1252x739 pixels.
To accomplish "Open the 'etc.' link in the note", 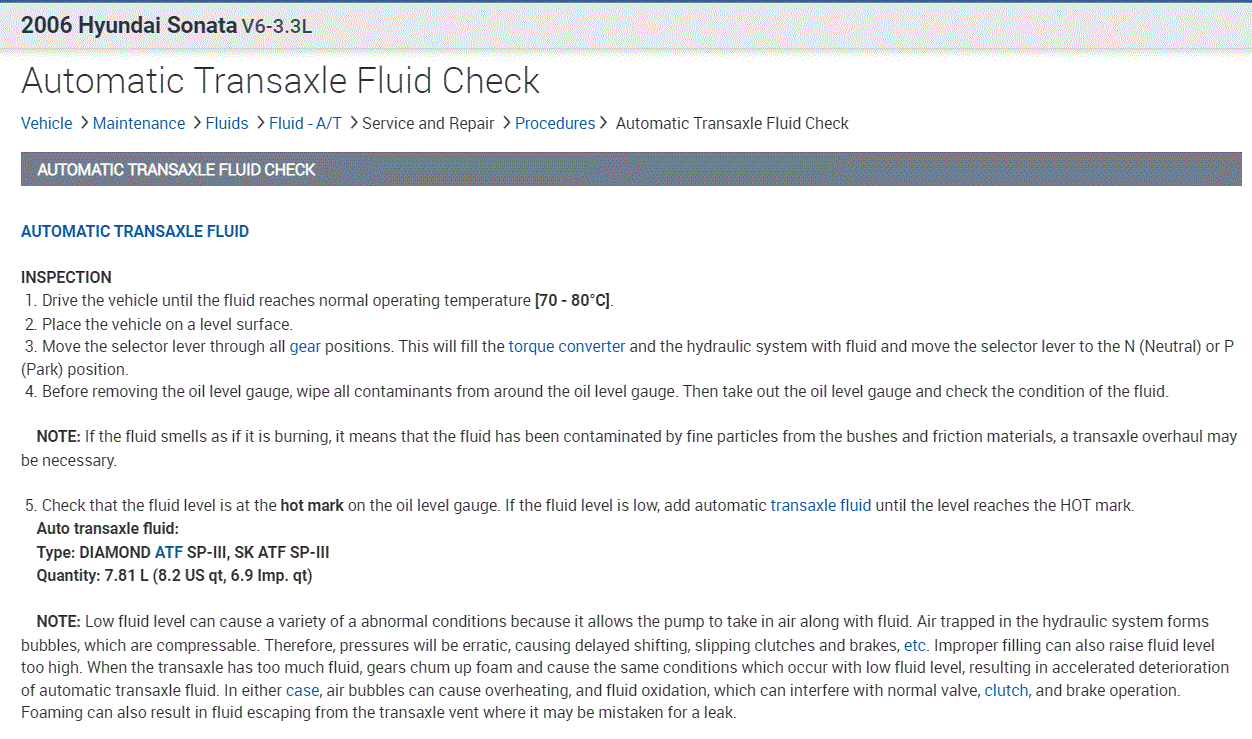I will click(x=914, y=645).
